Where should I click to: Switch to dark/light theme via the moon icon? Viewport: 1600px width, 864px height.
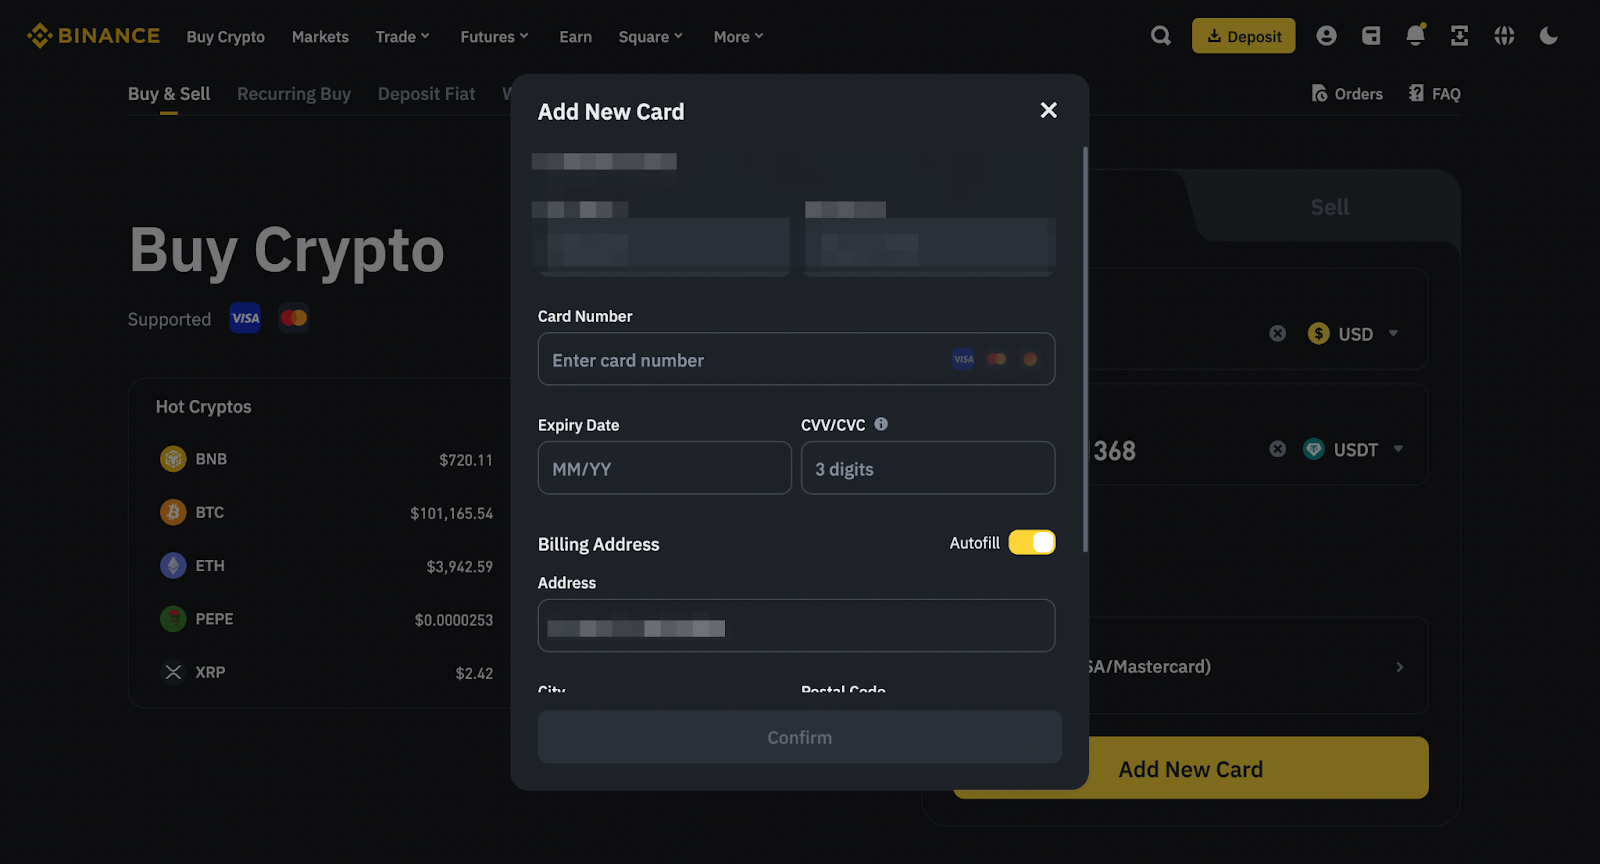click(1547, 35)
